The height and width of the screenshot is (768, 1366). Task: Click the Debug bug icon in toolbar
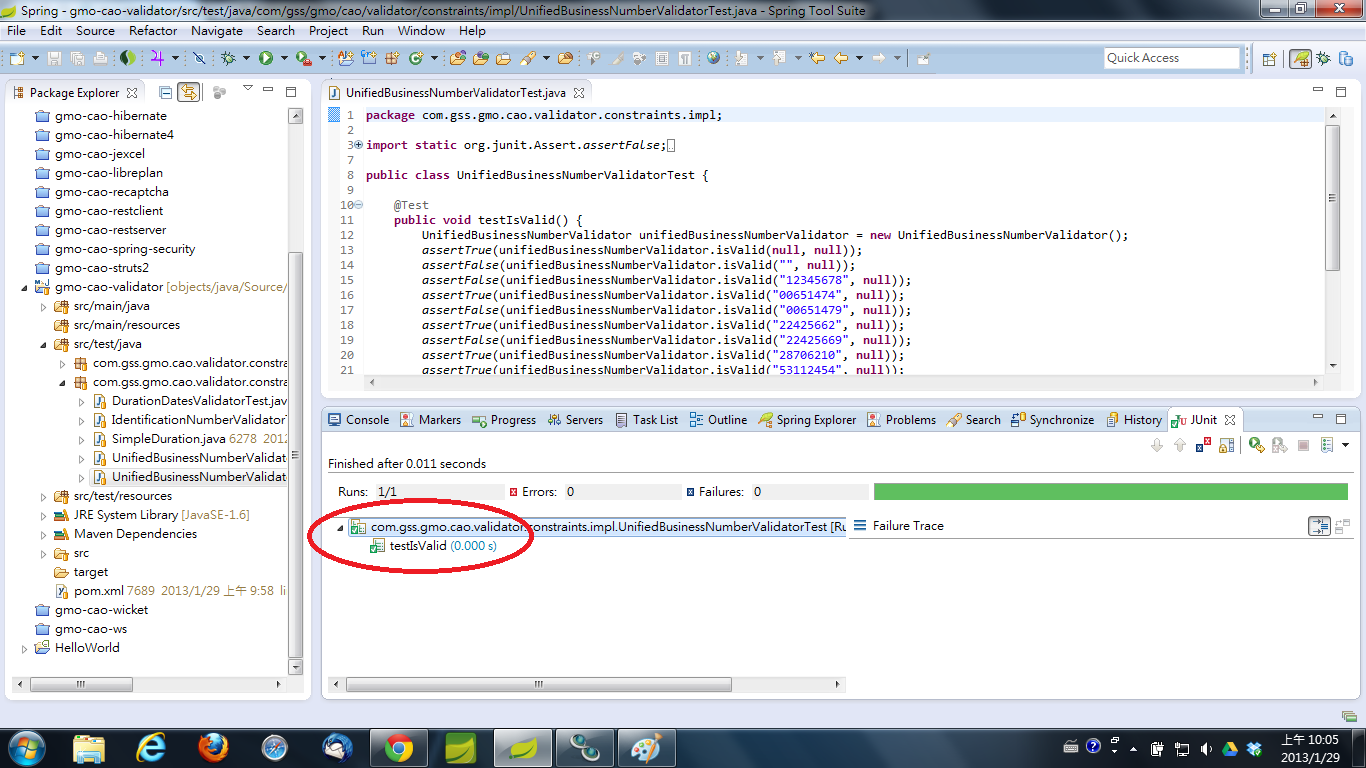pos(228,58)
